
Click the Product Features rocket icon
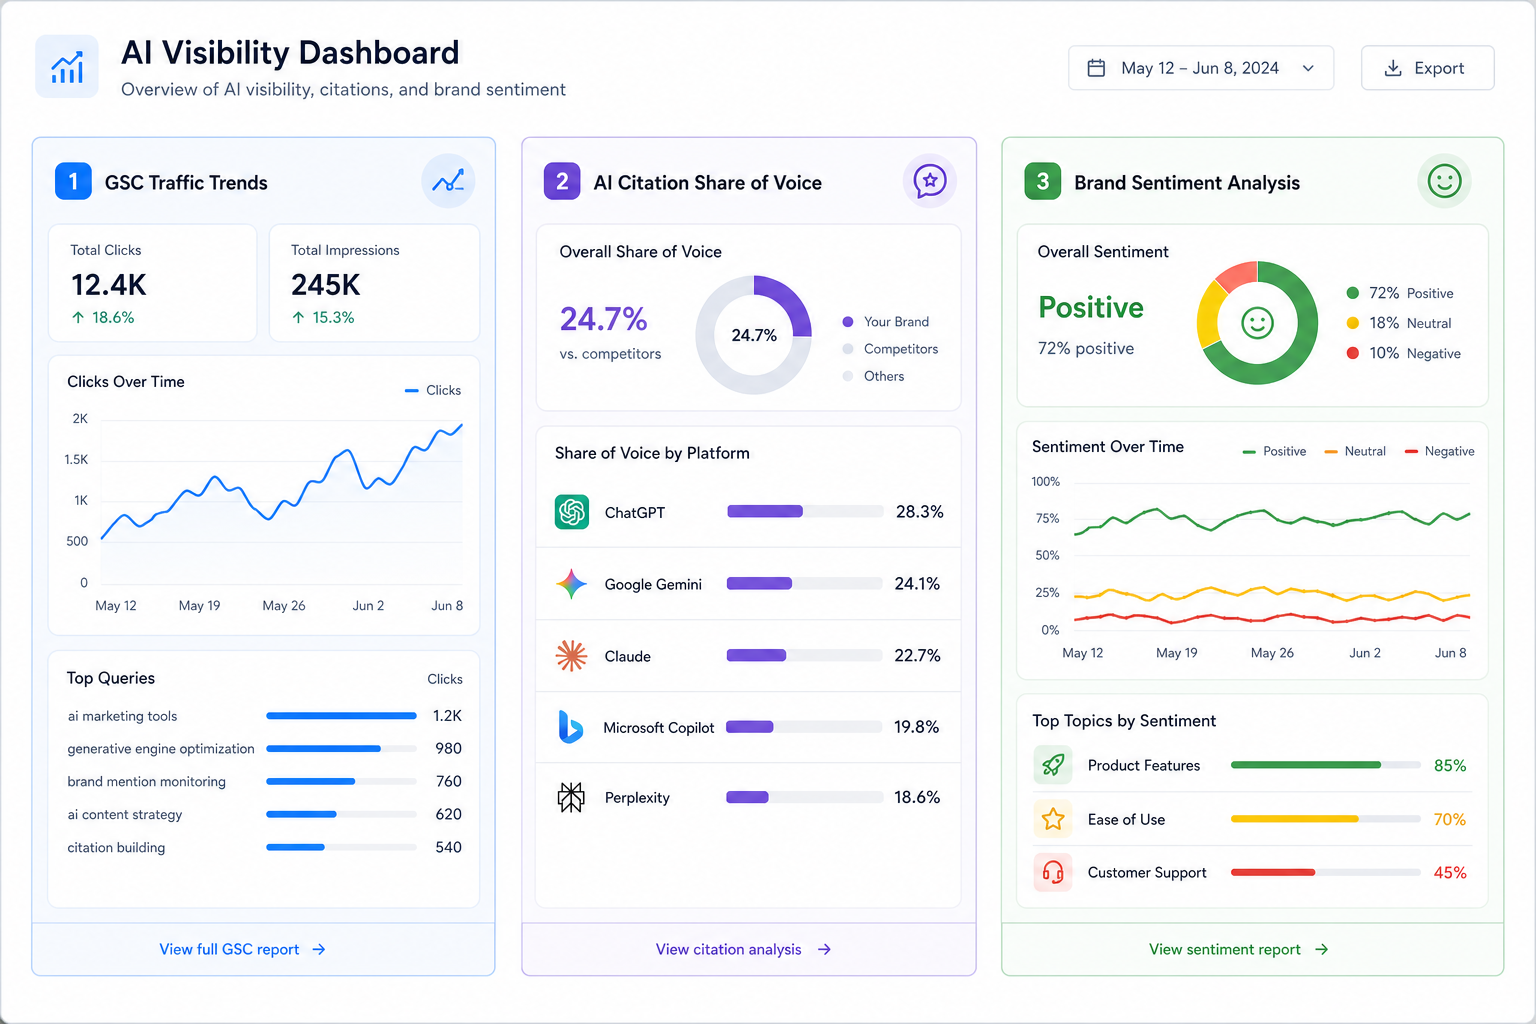1053,765
